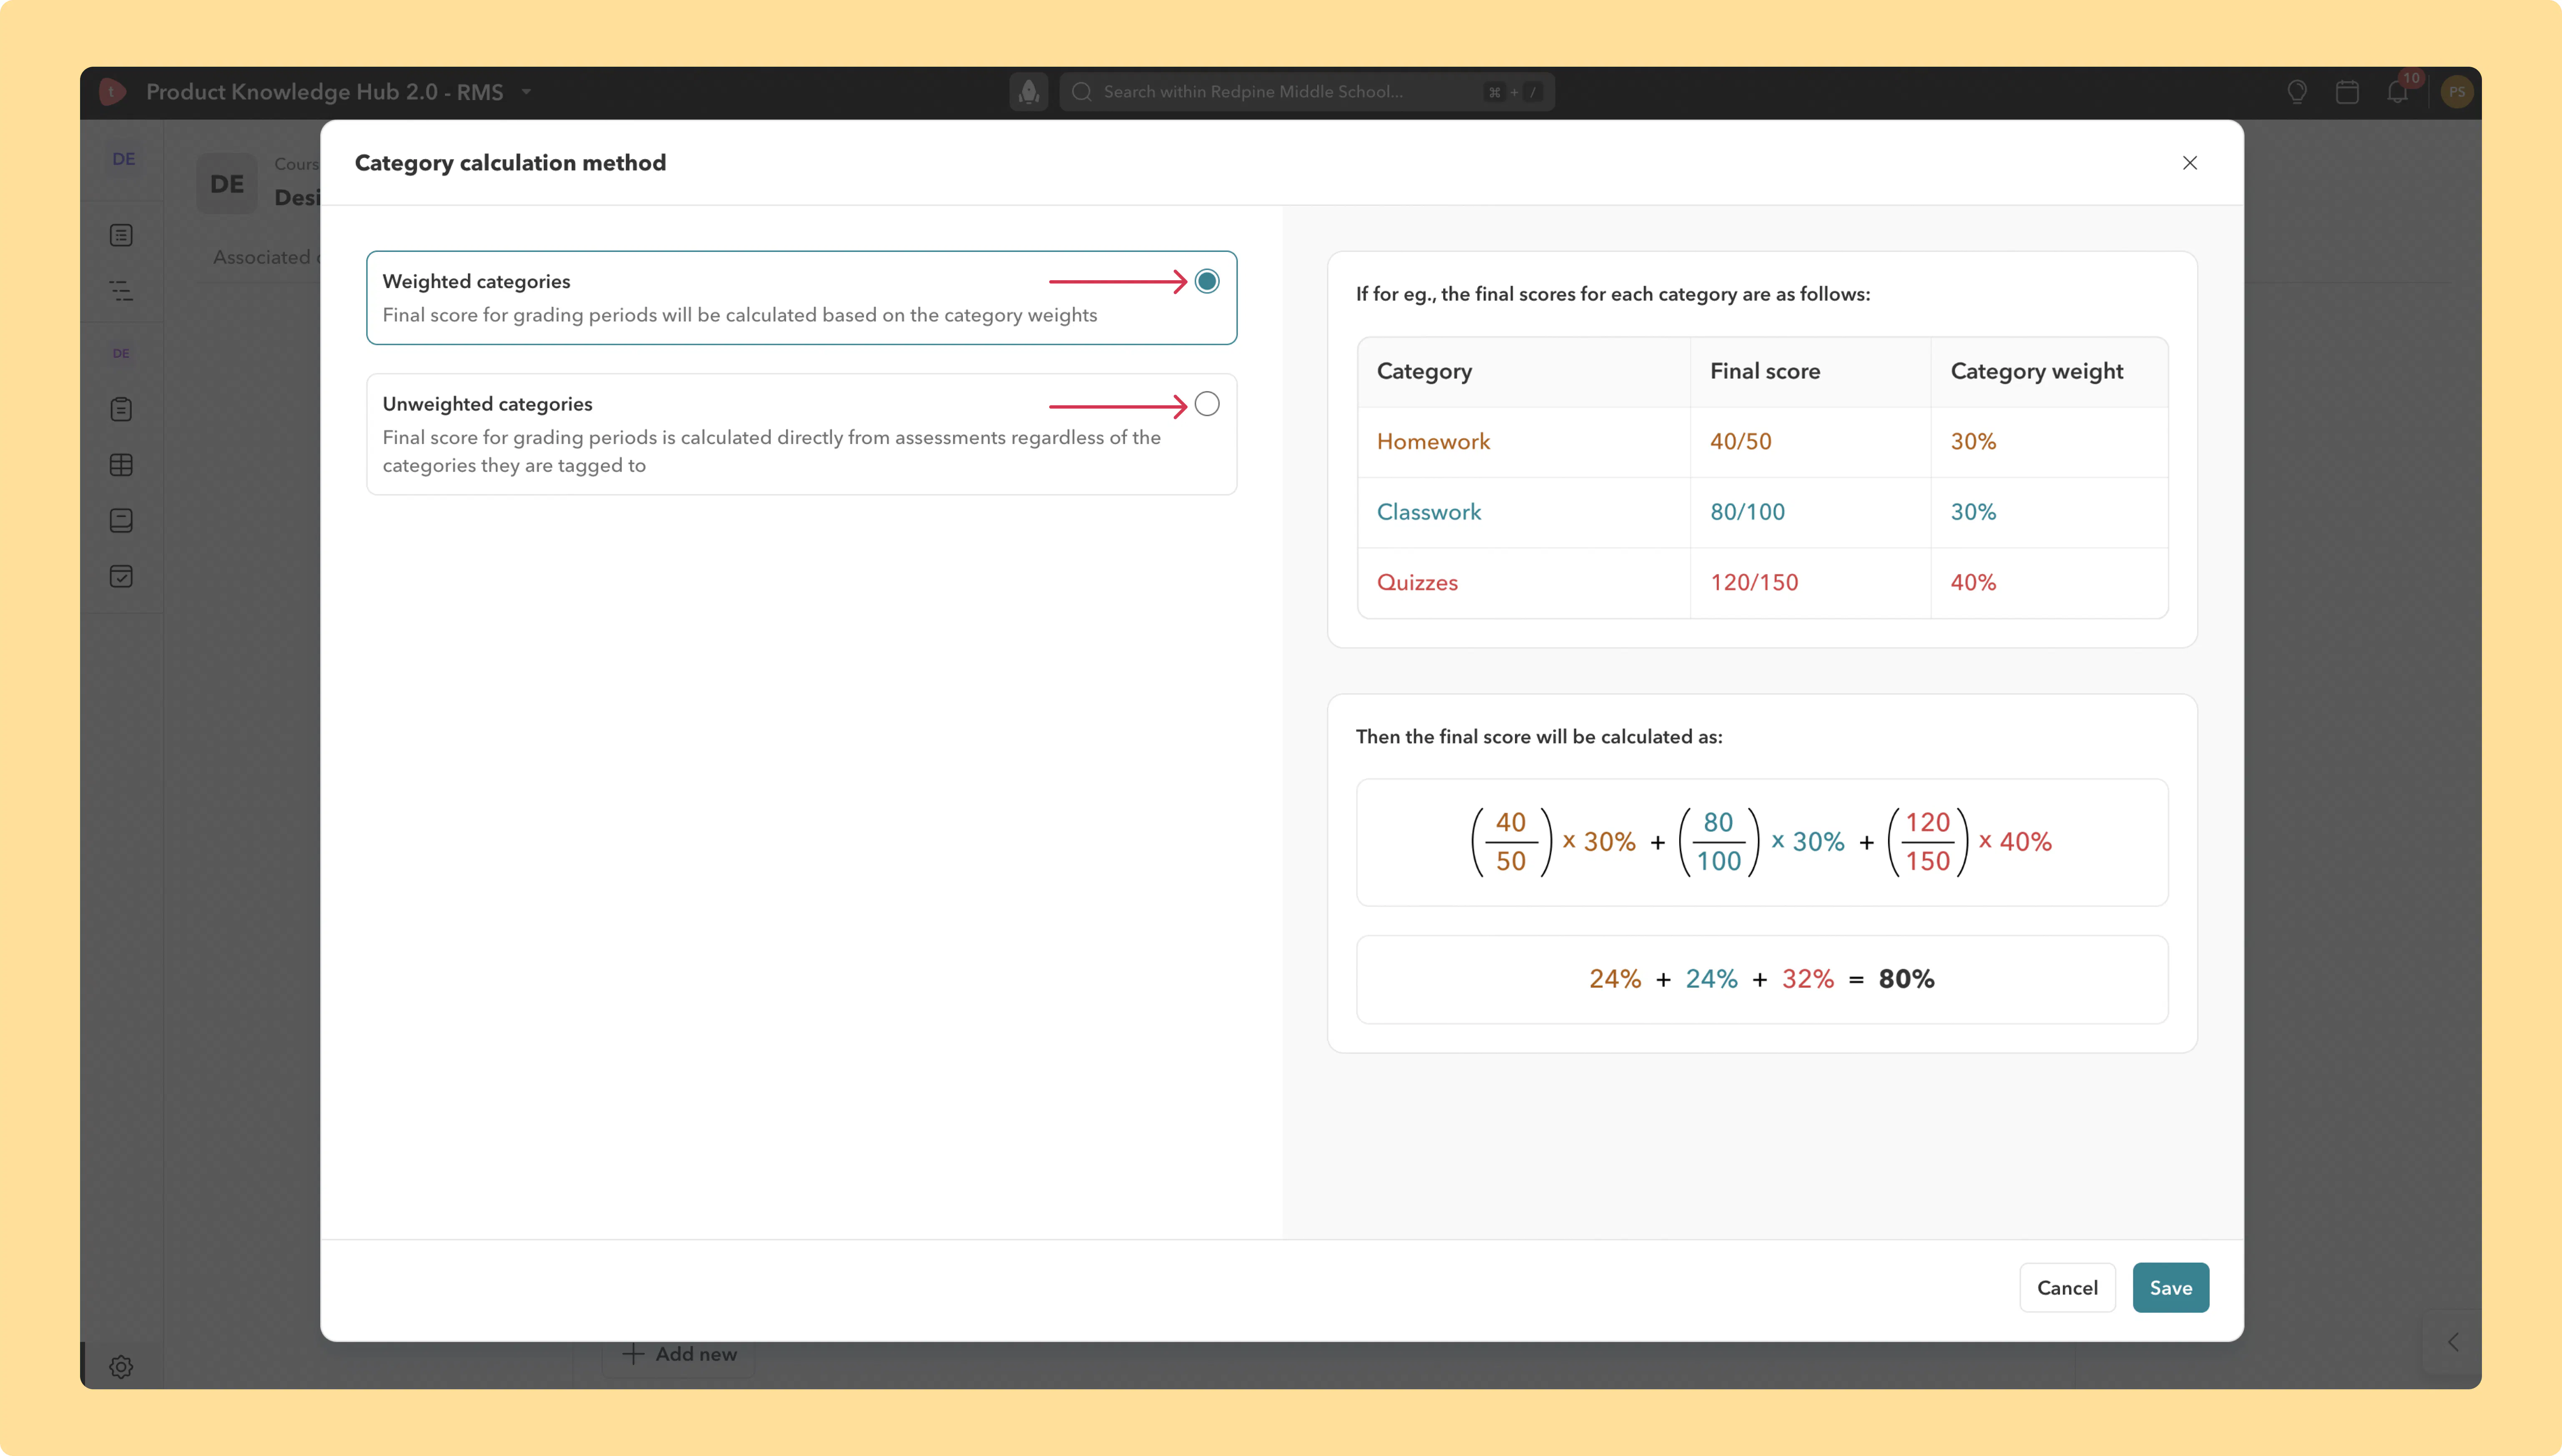Click the Category weight column header
2562x1456 pixels.
tap(2049, 372)
